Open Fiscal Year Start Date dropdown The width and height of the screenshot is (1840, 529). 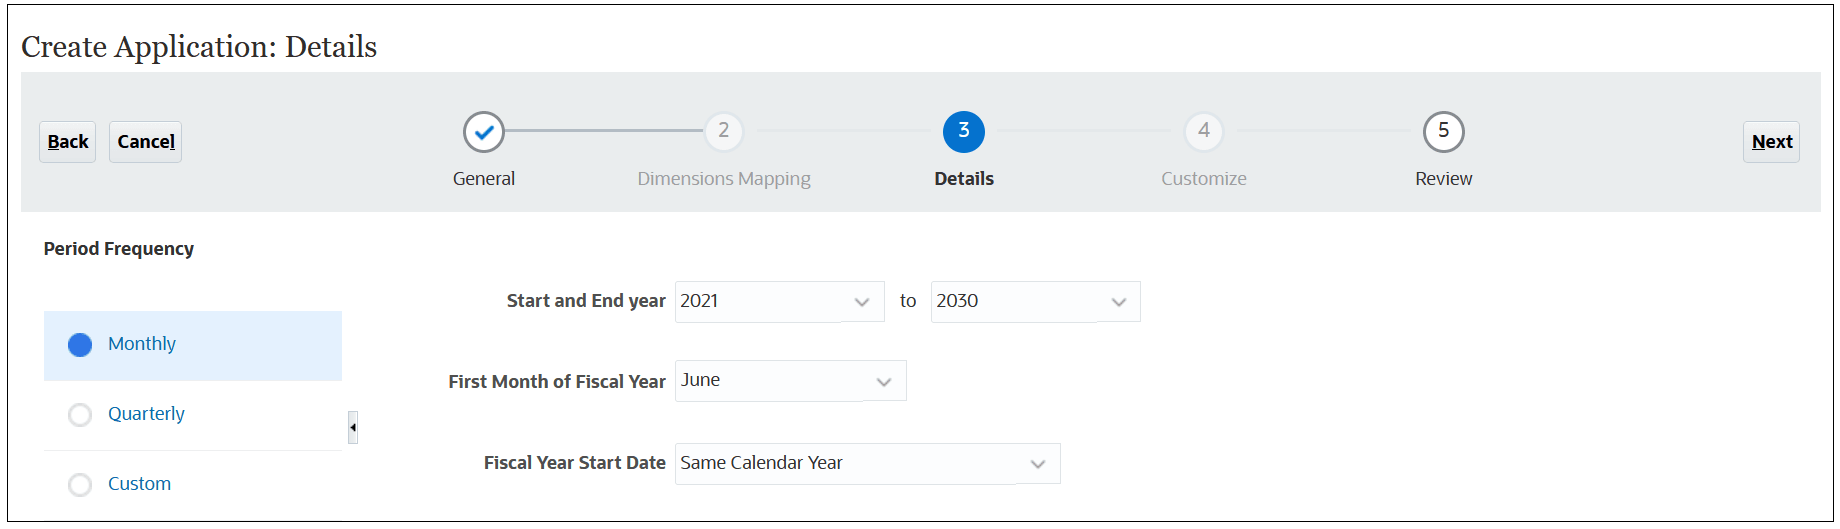pos(868,463)
